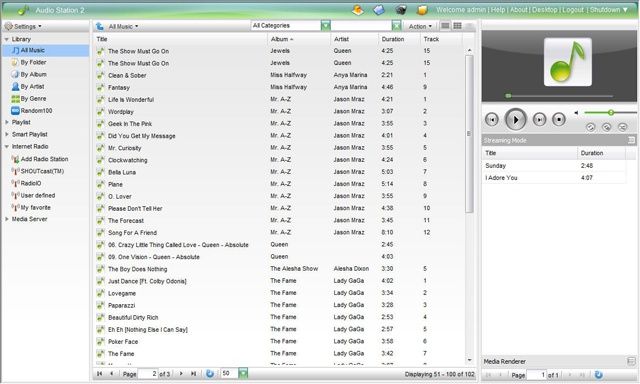Click the song list vertical scrollbar
This screenshot has height=384, width=640.
[x=469, y=134]
